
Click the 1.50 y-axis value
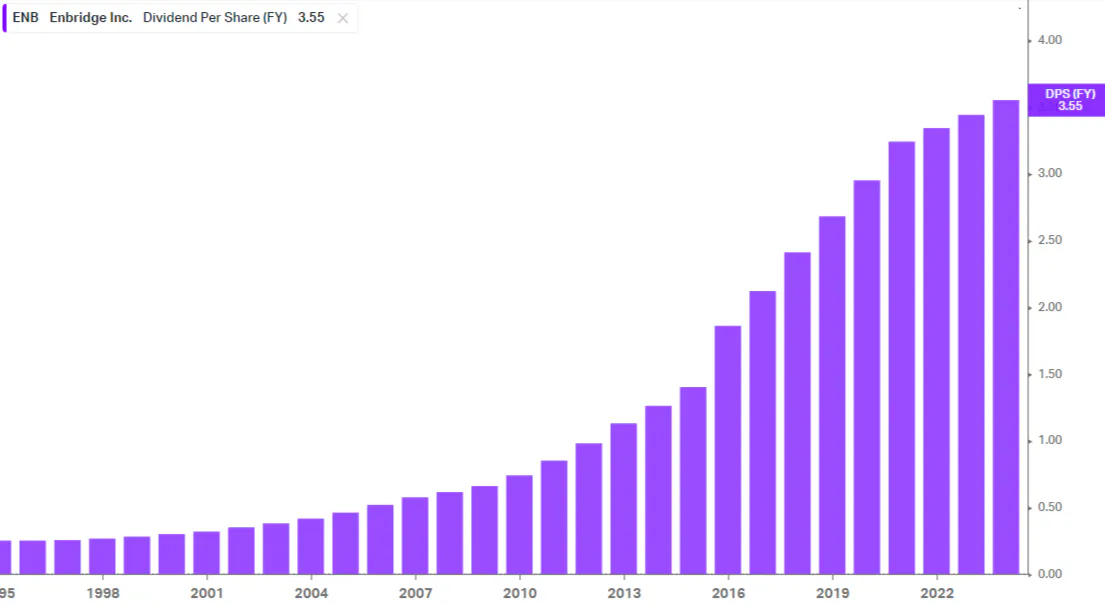(x=1049, y=374)
